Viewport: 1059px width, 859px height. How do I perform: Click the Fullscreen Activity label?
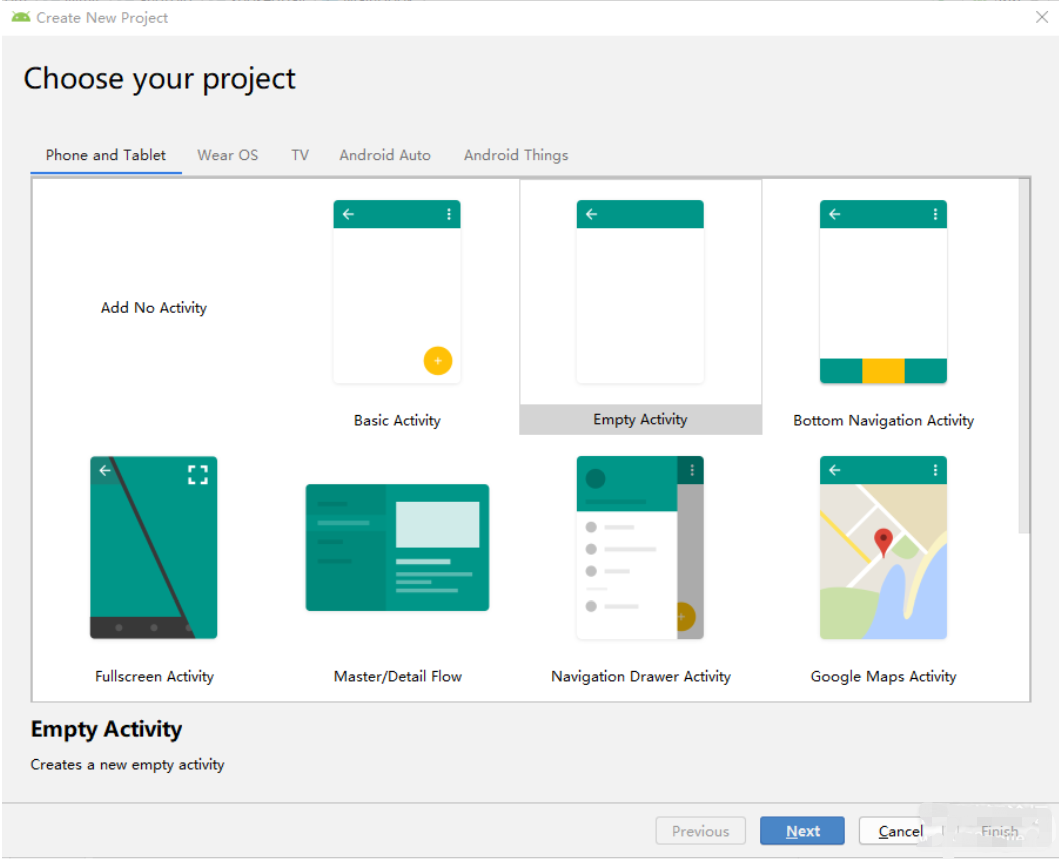[154, 676]
